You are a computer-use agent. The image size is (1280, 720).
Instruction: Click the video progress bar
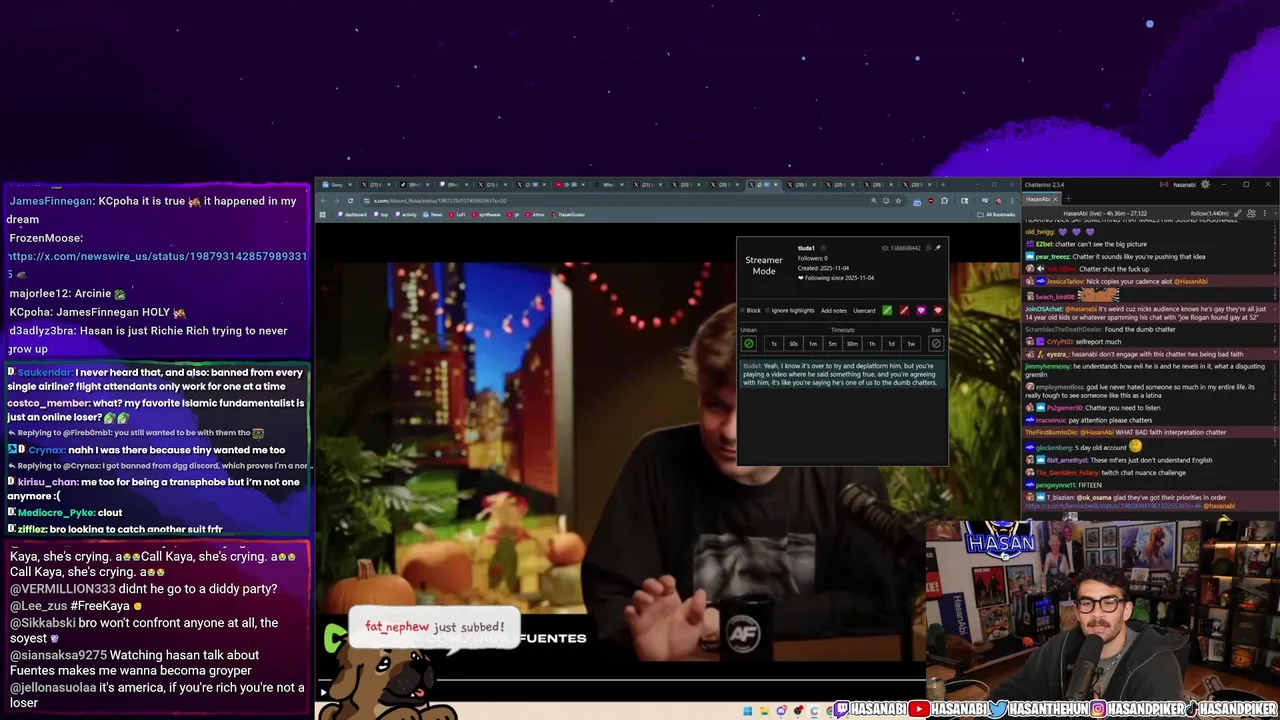(620, 679)
